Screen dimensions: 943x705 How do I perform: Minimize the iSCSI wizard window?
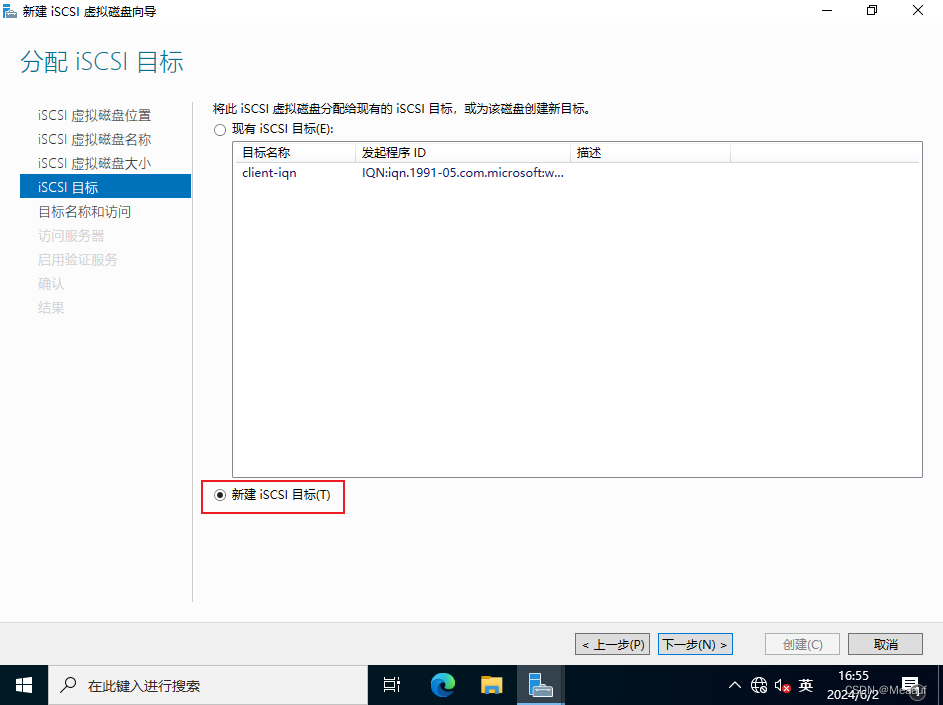[x=827, y=11]
